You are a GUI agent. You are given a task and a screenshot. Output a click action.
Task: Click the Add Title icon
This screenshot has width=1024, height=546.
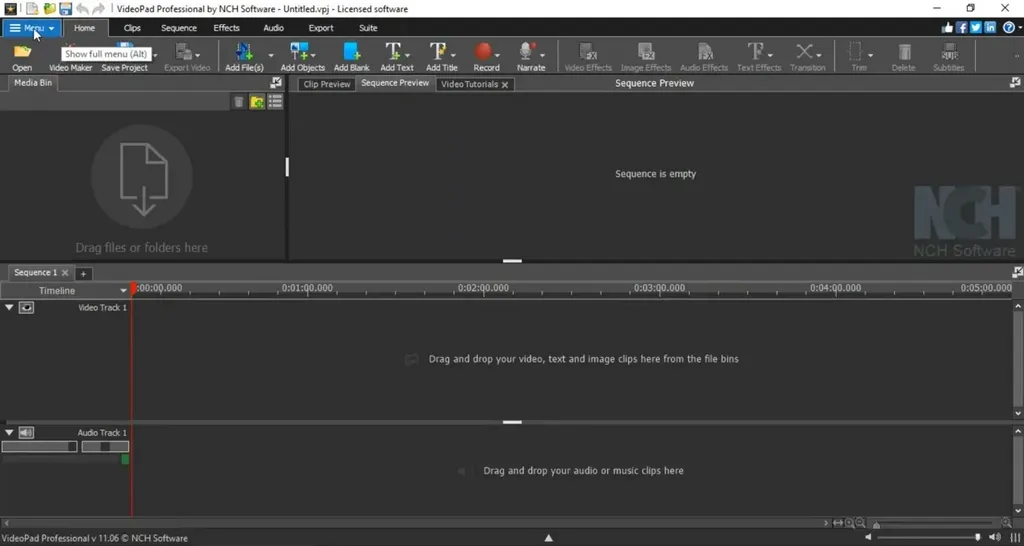point(438,52)
